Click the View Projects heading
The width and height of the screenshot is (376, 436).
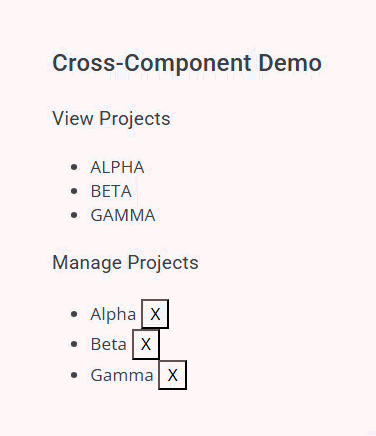[x=111, y=119]
